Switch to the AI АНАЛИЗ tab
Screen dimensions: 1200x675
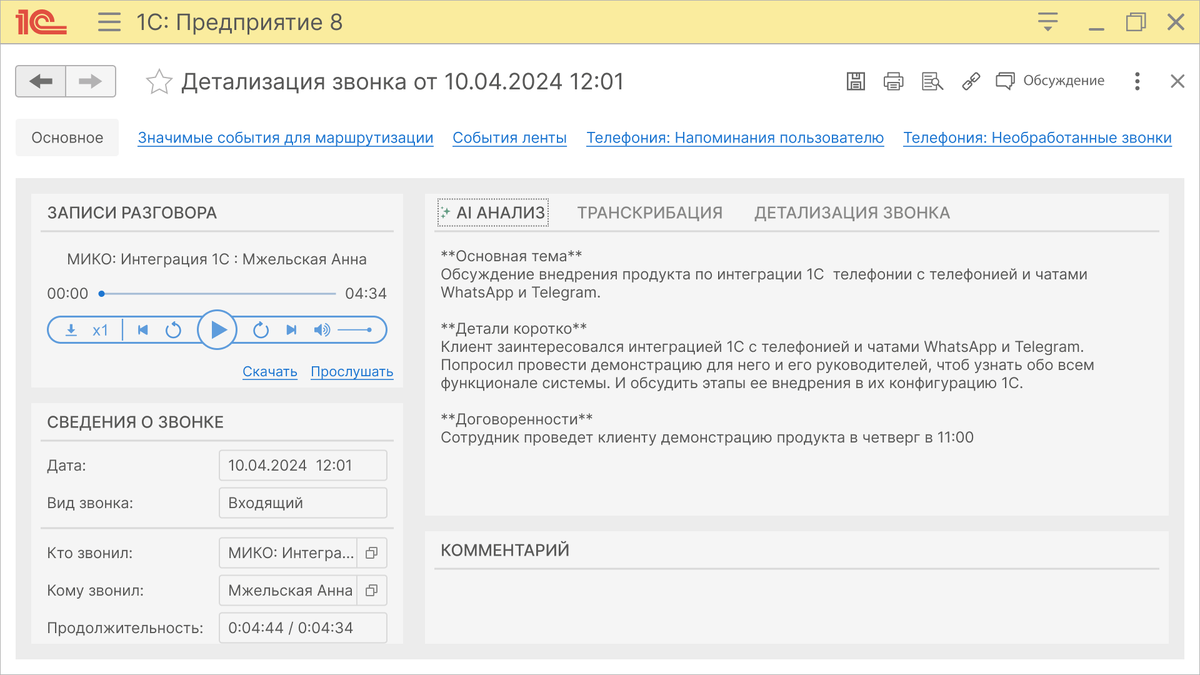tap(493, 212)
